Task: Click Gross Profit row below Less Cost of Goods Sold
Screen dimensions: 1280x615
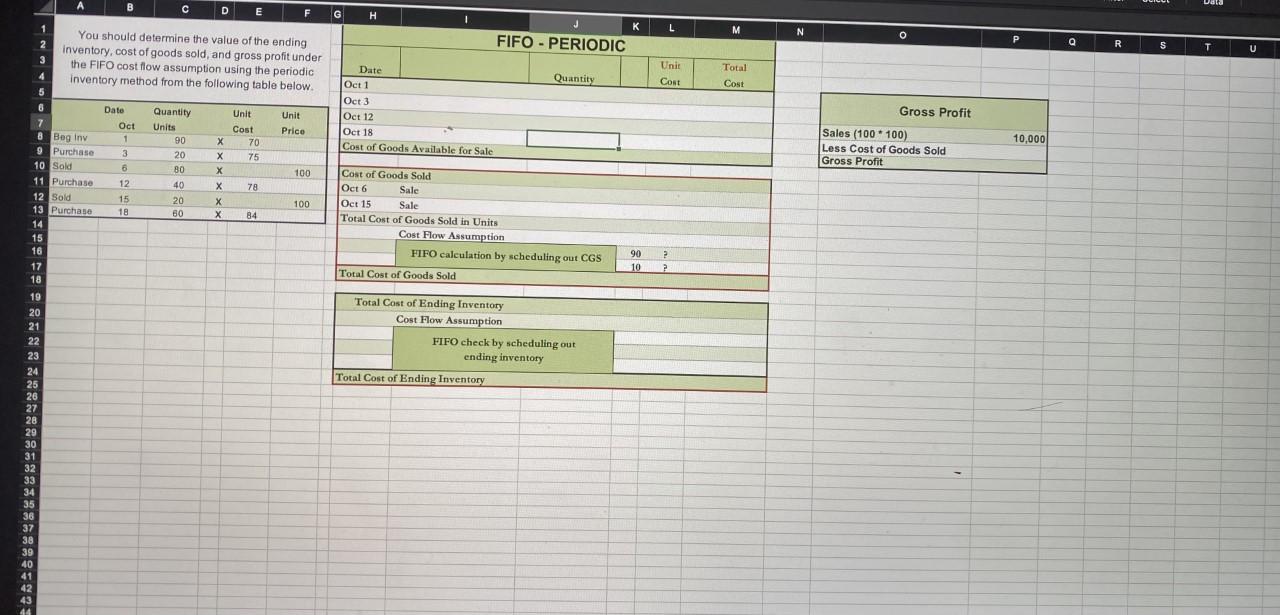Action: 853,161
